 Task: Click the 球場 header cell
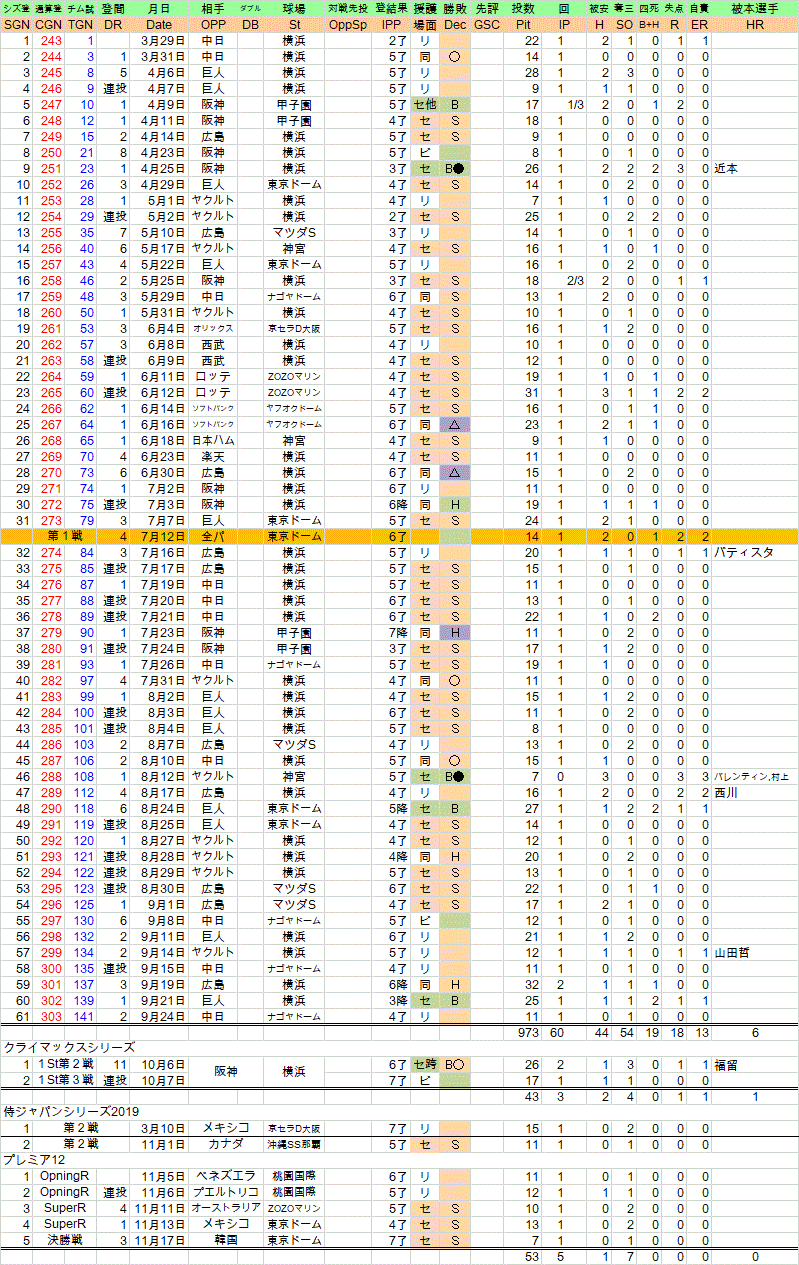(293, 9)
